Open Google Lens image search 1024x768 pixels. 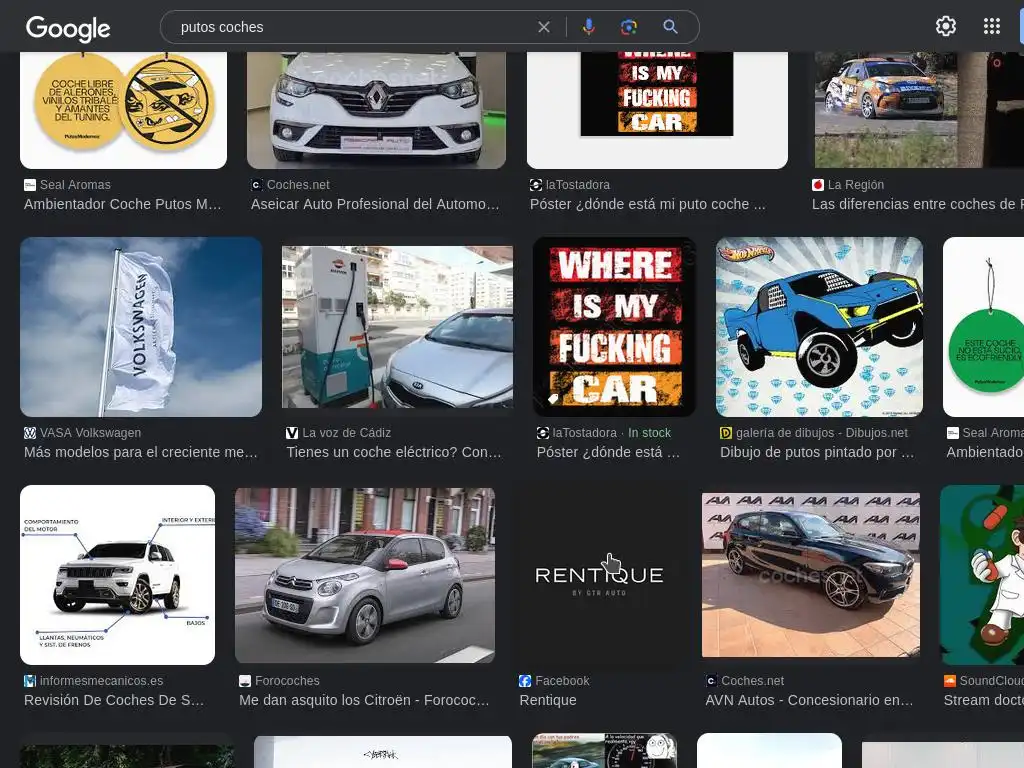pos(628,27)
